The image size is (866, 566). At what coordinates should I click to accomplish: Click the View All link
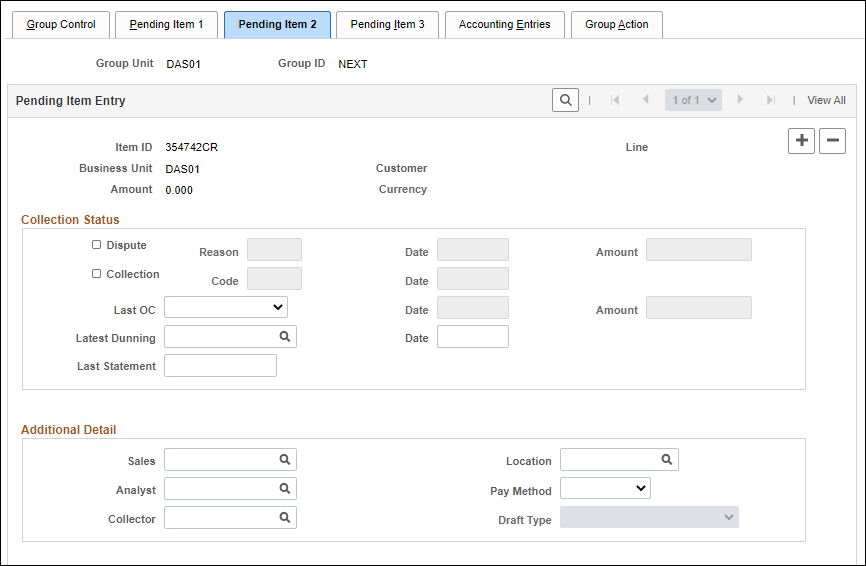(826, 100)
